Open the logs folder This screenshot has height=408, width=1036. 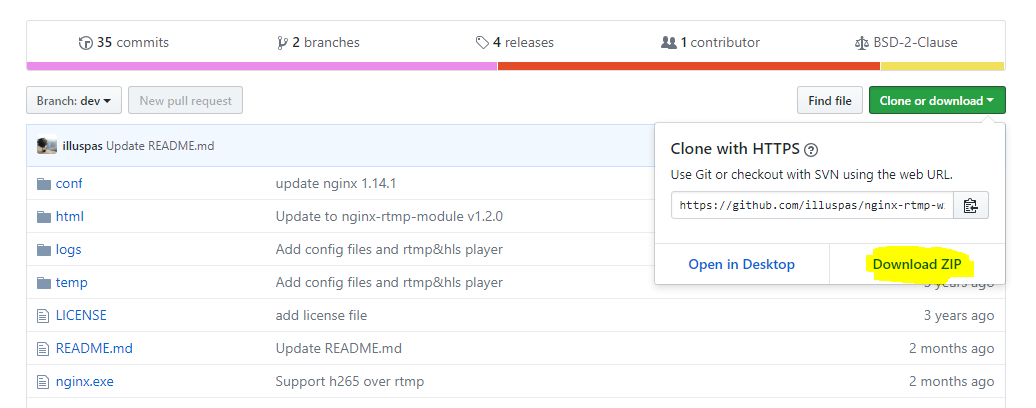(x=69, y=250)
